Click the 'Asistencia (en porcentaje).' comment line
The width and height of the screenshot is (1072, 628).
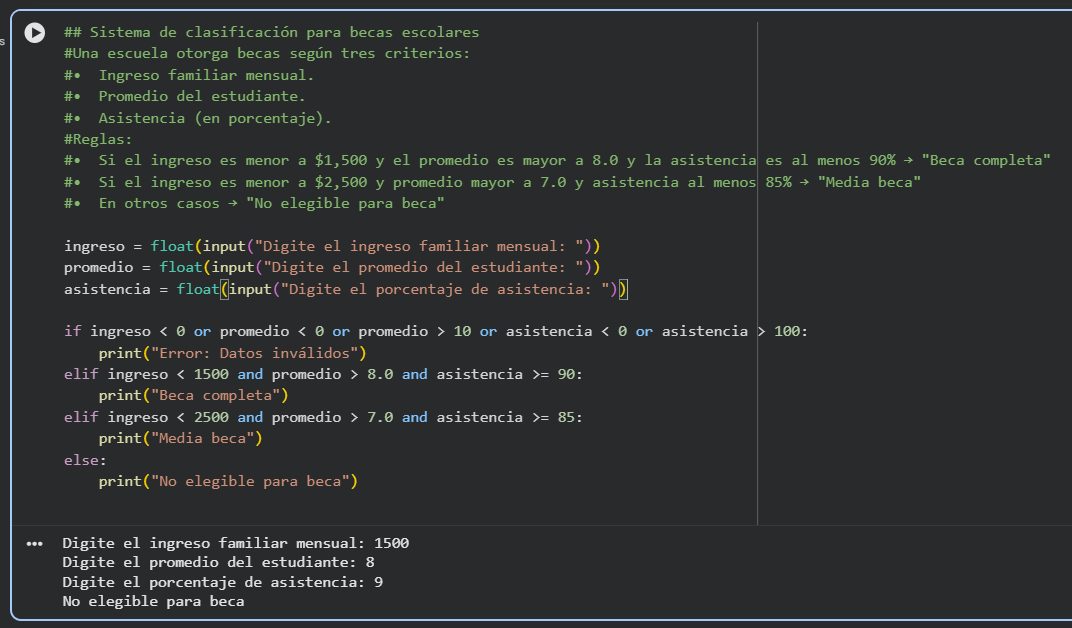(214, 118)
